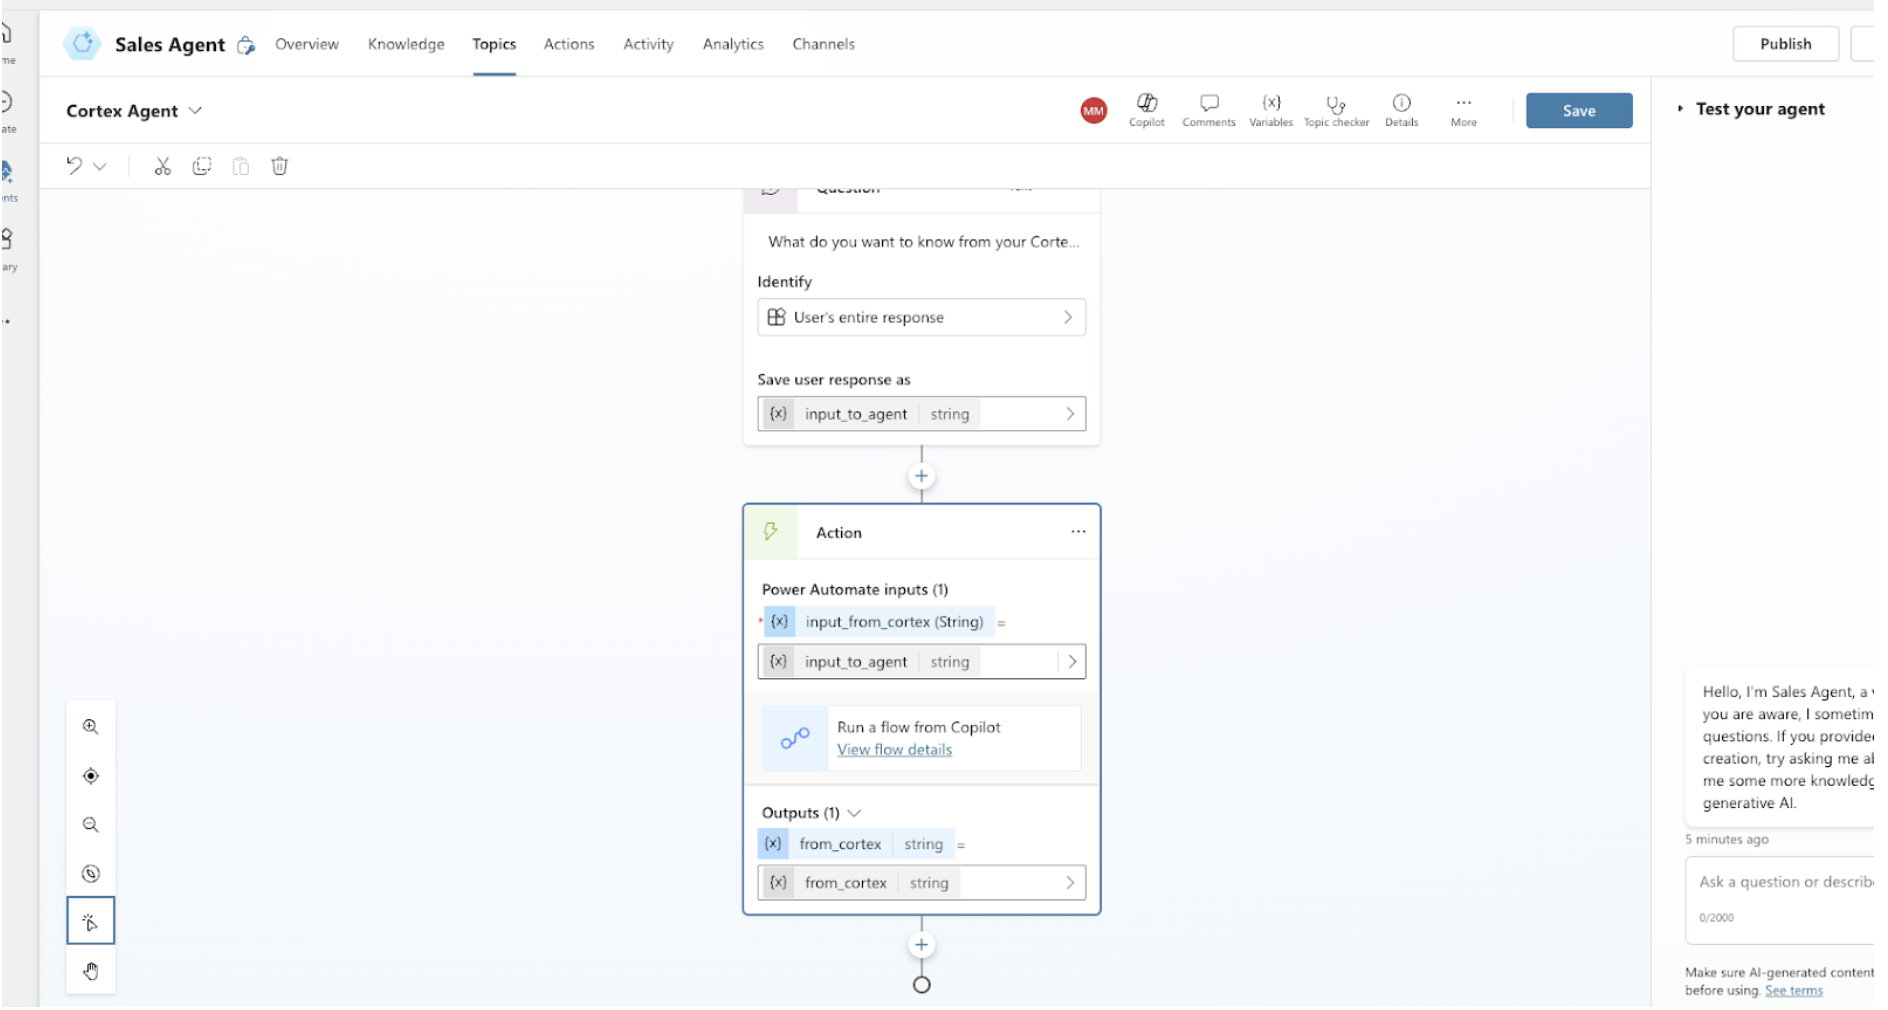
Task: Add node below the Action node
Action: 921,945
